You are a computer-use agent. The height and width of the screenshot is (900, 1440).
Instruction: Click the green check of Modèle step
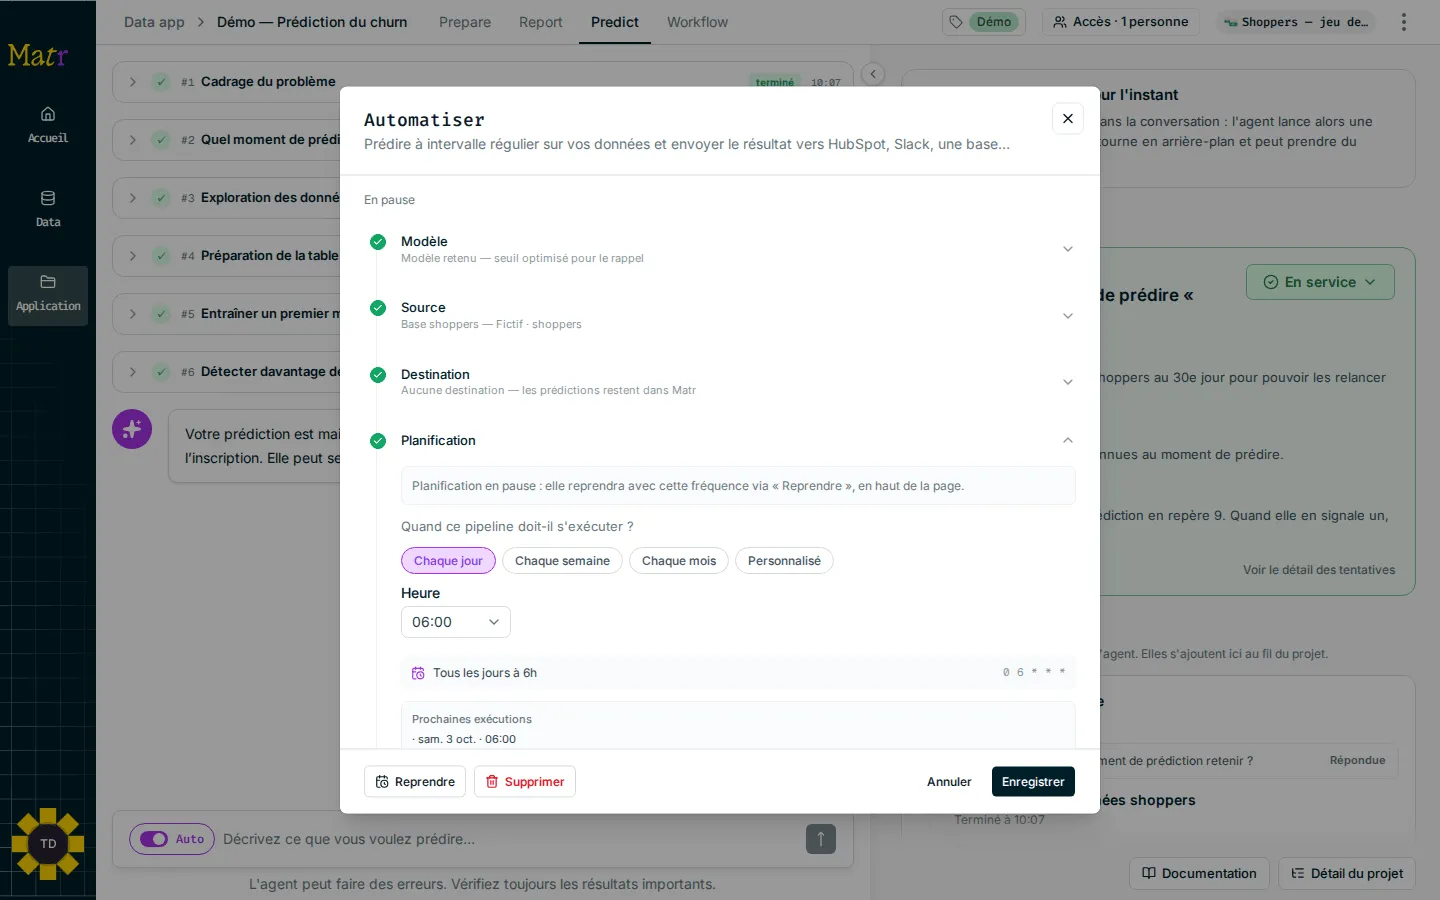(x=378, y=242)
